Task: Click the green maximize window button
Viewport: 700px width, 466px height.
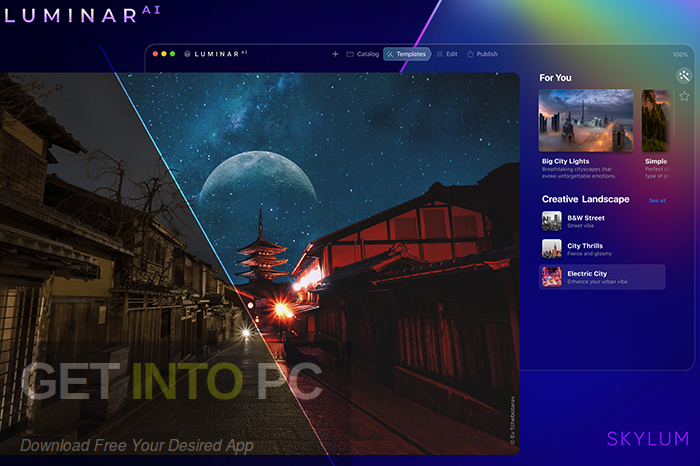Action: pos(172,54)
